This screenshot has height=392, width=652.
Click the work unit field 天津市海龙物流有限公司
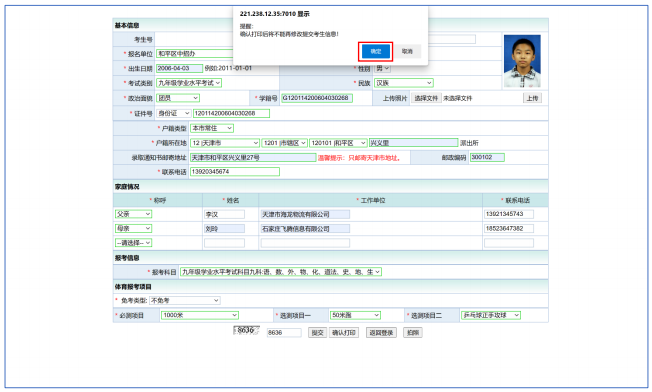[x=305, y=214]
